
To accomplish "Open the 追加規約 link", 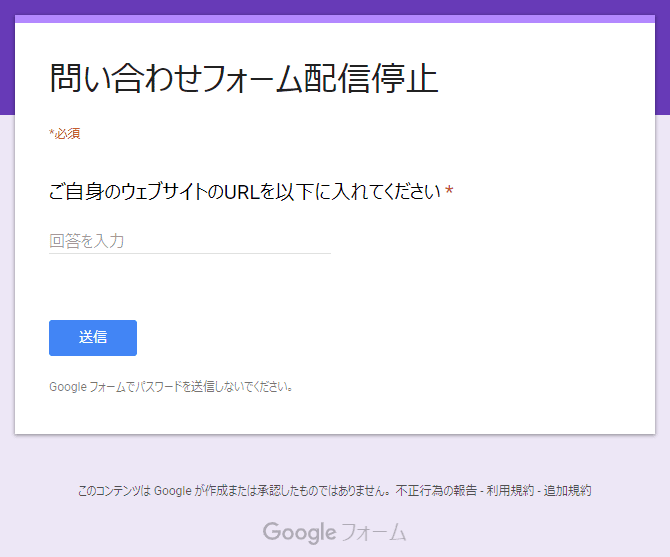I will pyautogui.click(x=567, y=490).
